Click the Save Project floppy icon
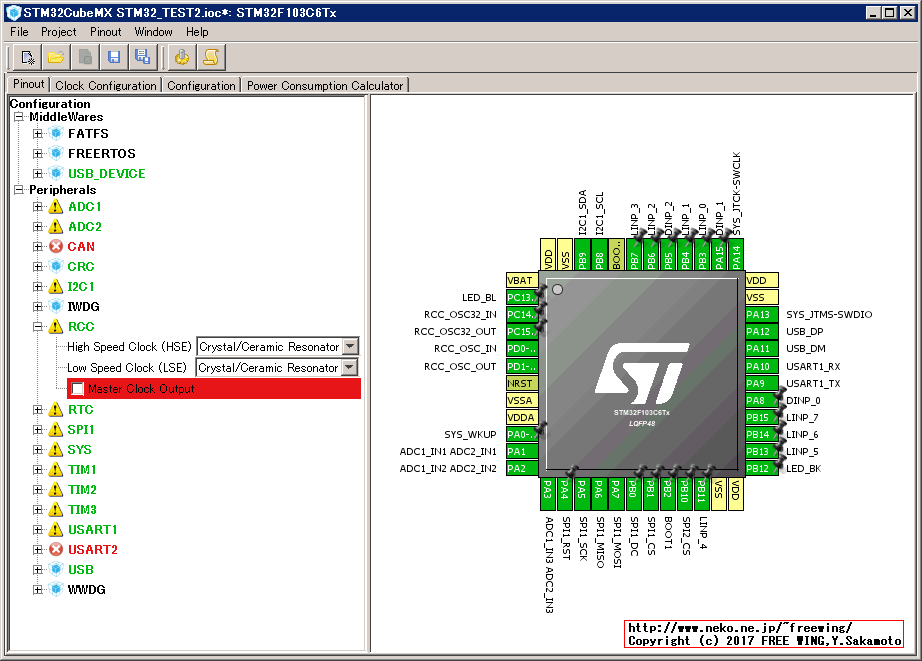 [x=113, y=57]
